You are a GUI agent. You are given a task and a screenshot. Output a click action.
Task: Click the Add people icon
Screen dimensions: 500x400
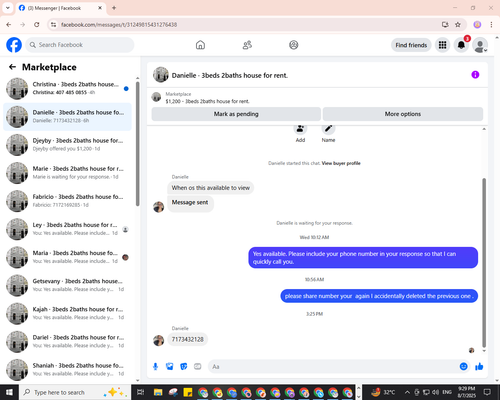300,129
